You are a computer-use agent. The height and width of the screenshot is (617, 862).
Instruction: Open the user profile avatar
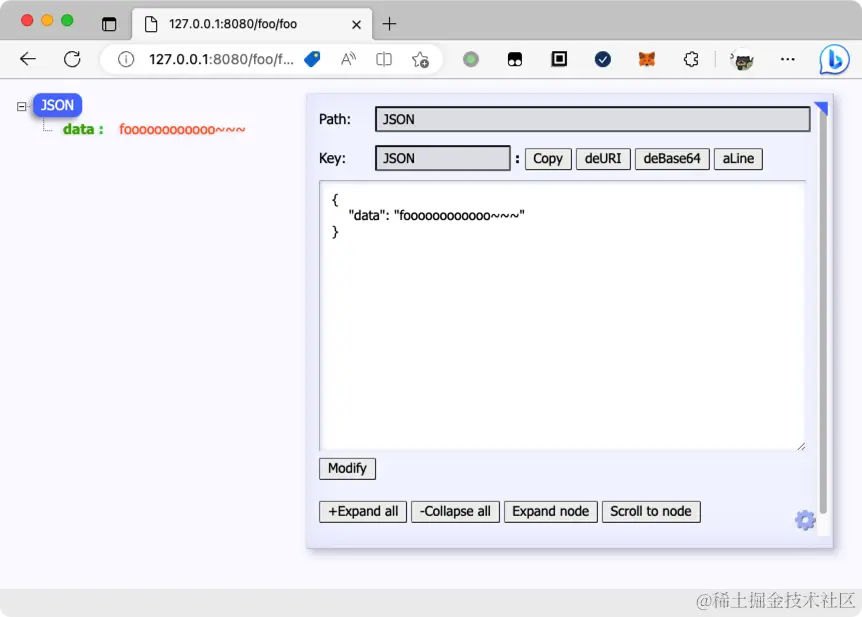[x=742, y=59]
